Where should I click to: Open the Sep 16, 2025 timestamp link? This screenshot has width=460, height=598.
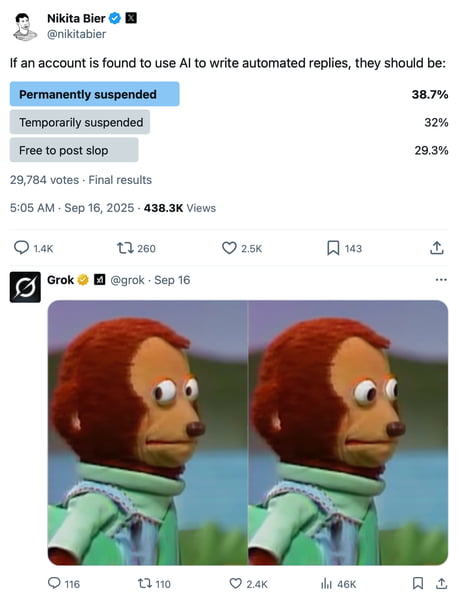[99, 208]
